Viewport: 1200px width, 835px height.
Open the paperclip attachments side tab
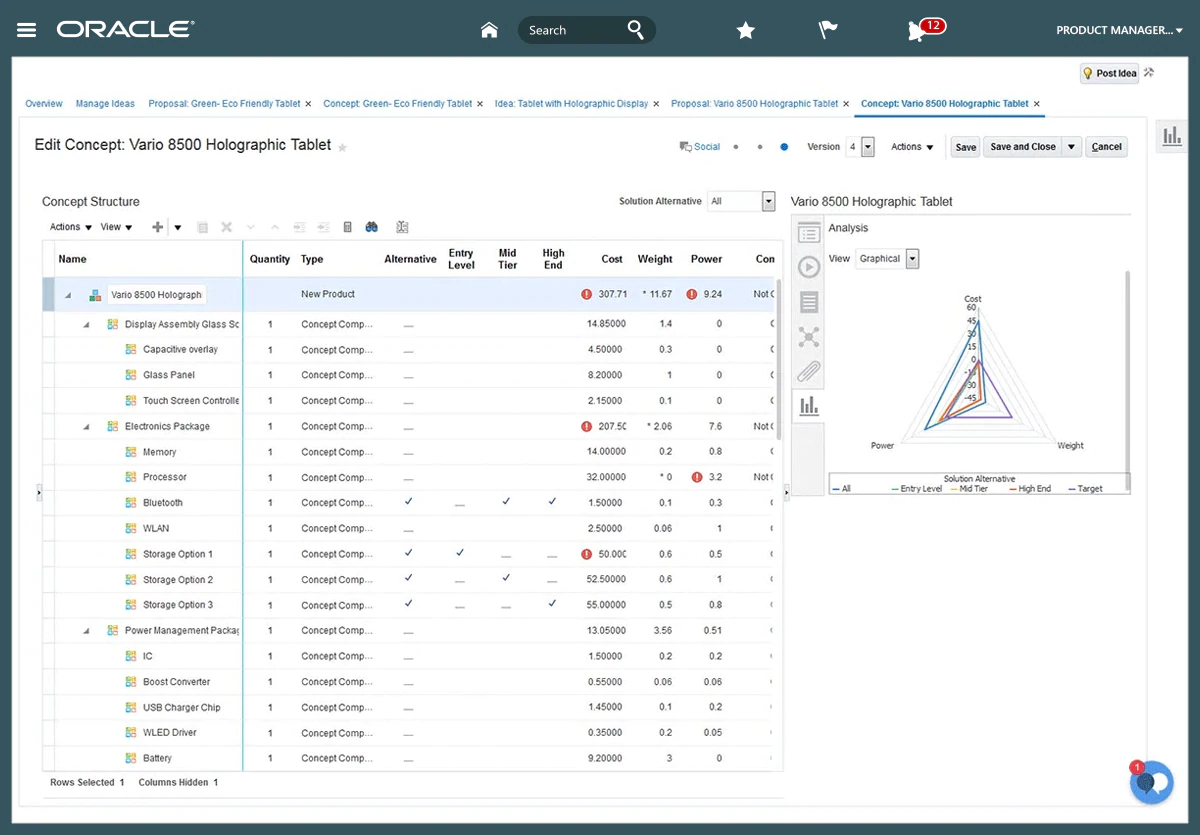pos(808,372)
